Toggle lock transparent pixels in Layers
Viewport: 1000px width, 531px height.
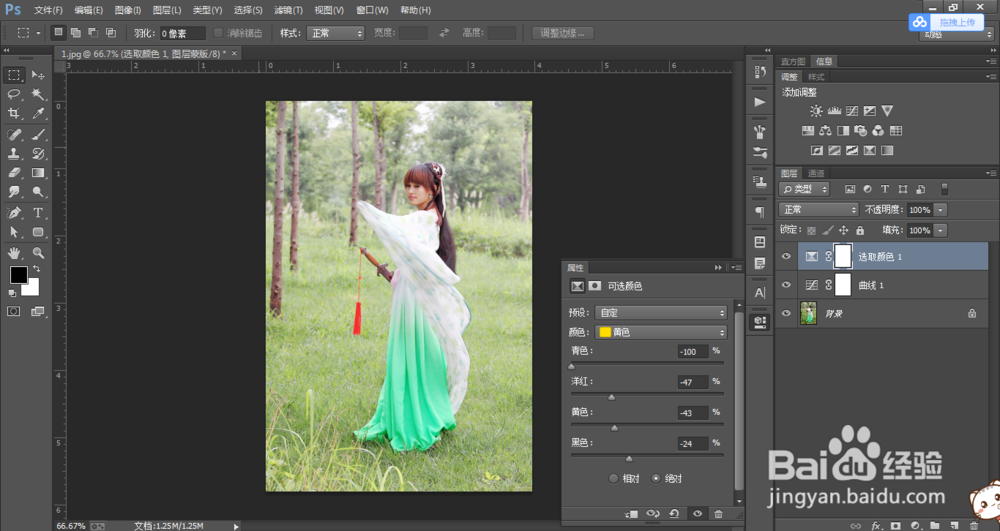tap(811, 230)
